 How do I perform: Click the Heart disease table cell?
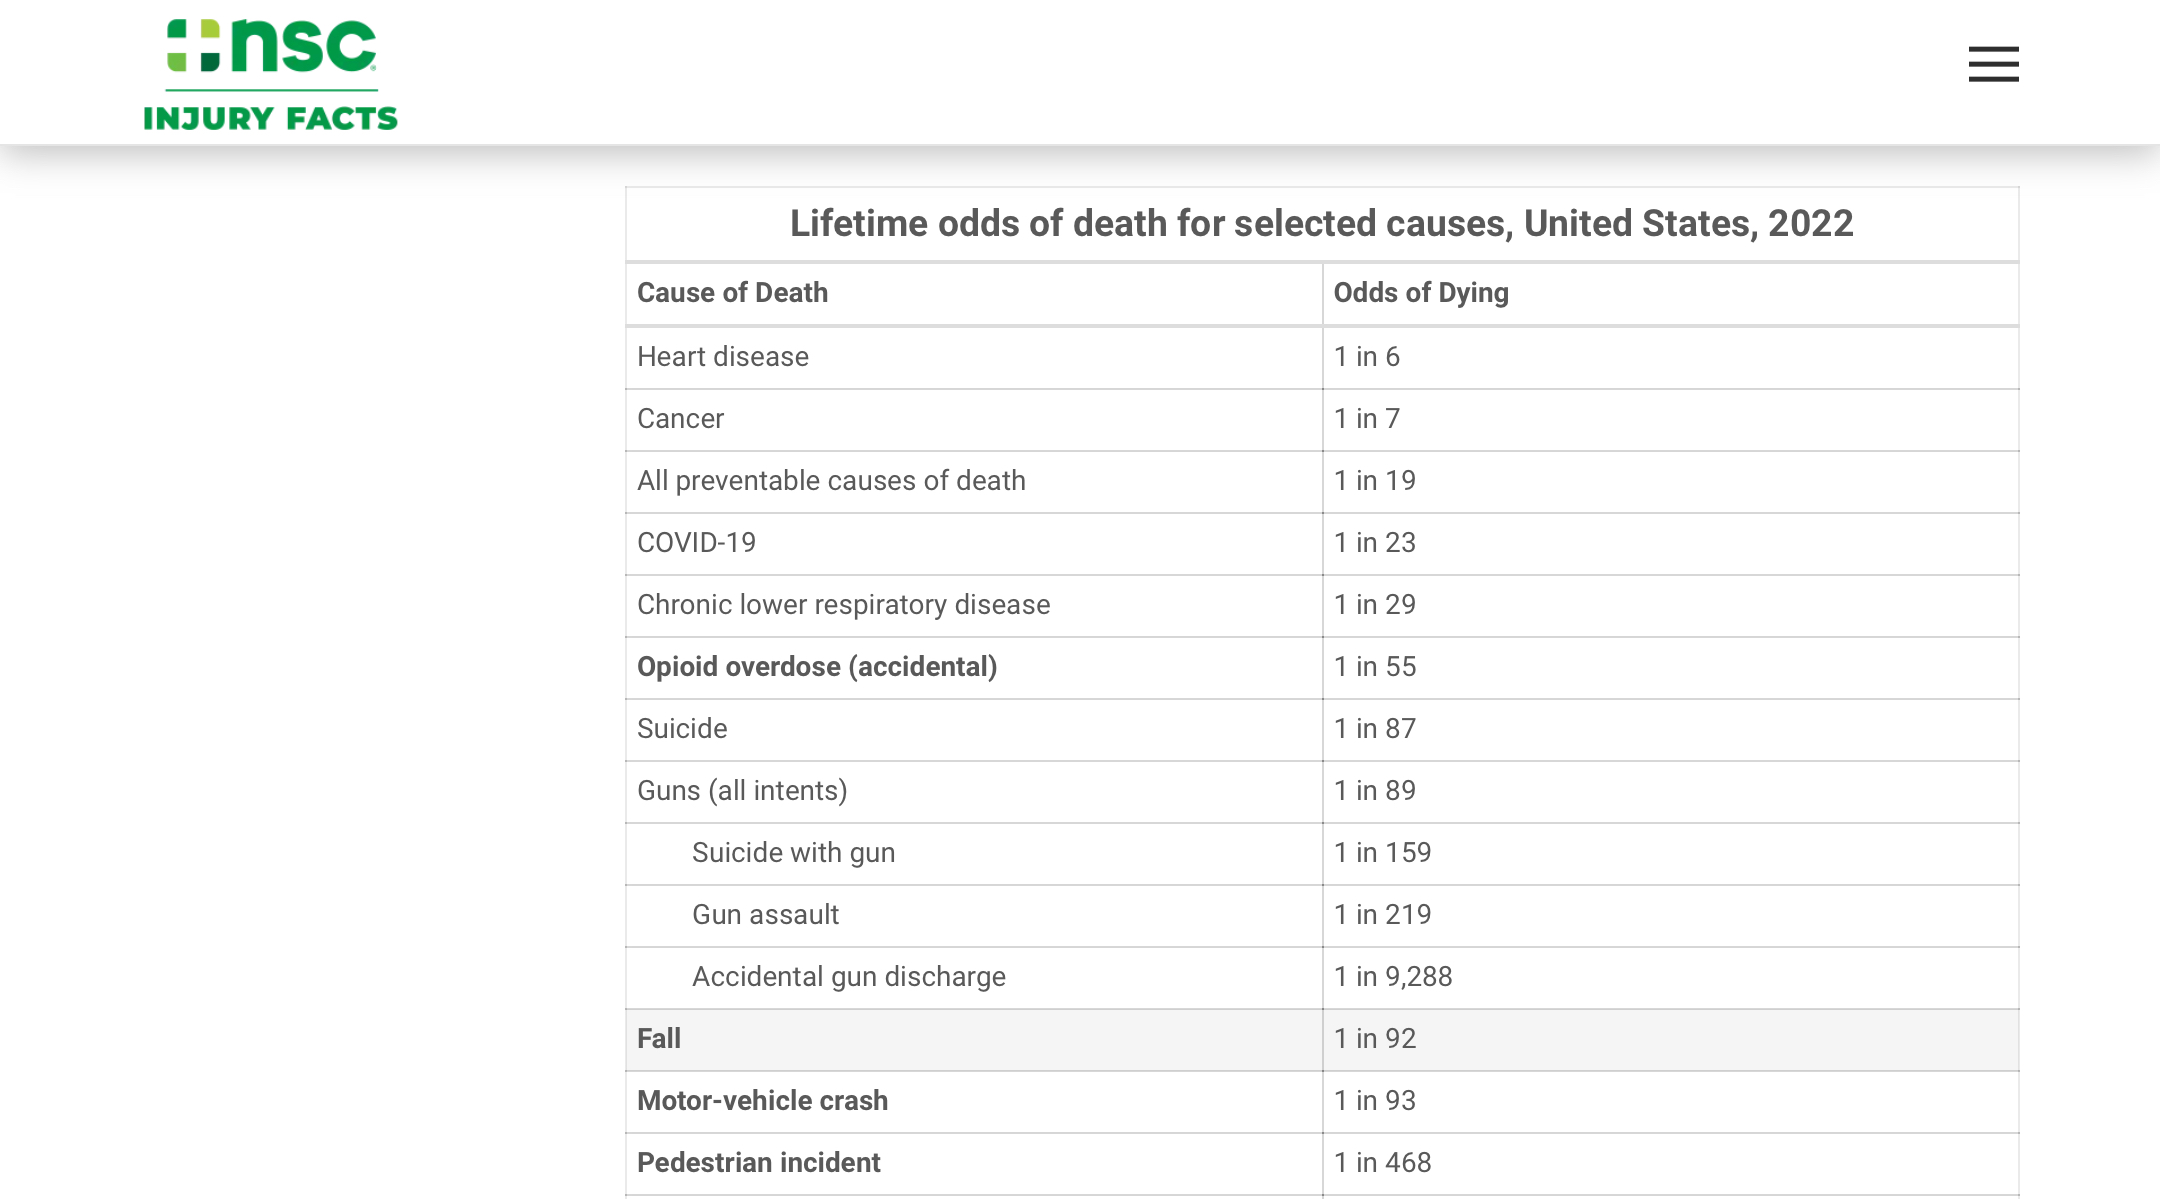click(x=722, y=357)
